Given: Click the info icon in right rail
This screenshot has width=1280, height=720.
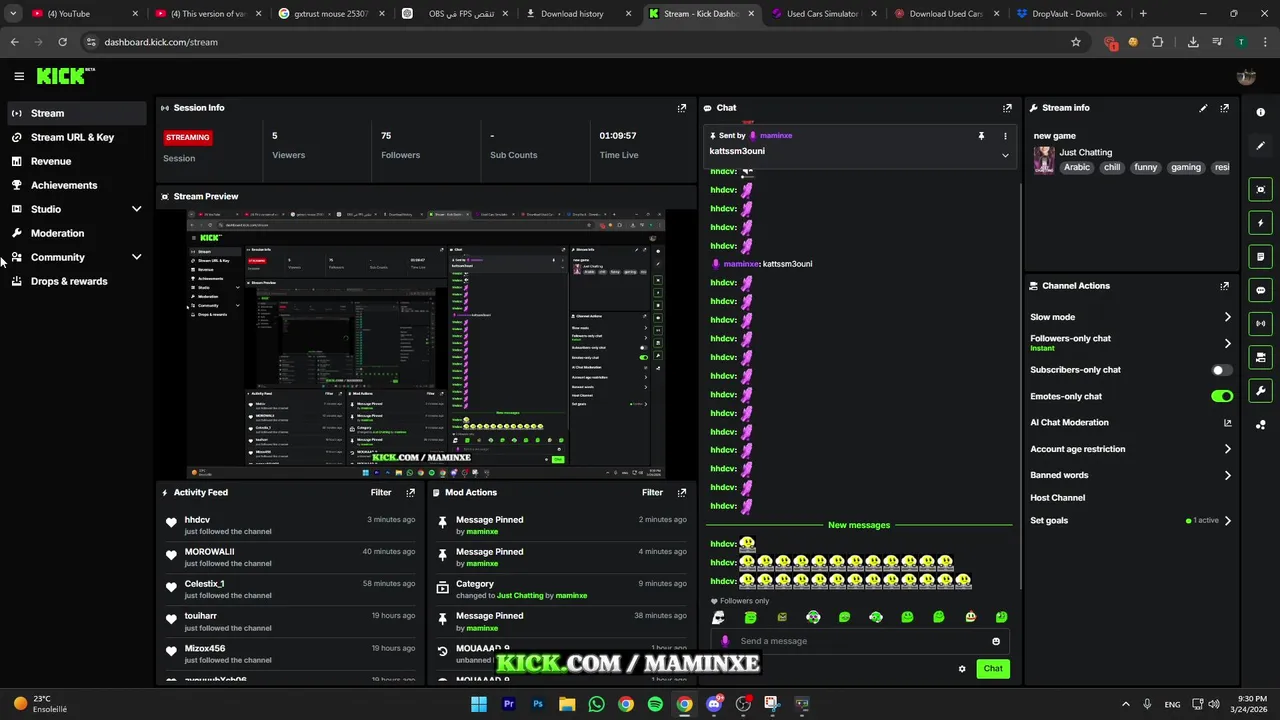Looking at the screenshot, I should (1261, 112).
